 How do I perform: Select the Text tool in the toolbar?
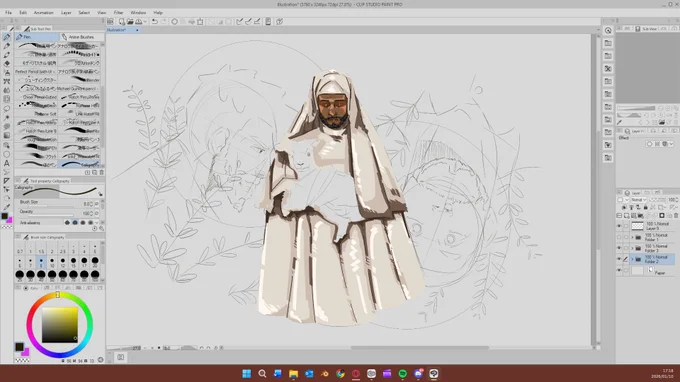point(7,163)
